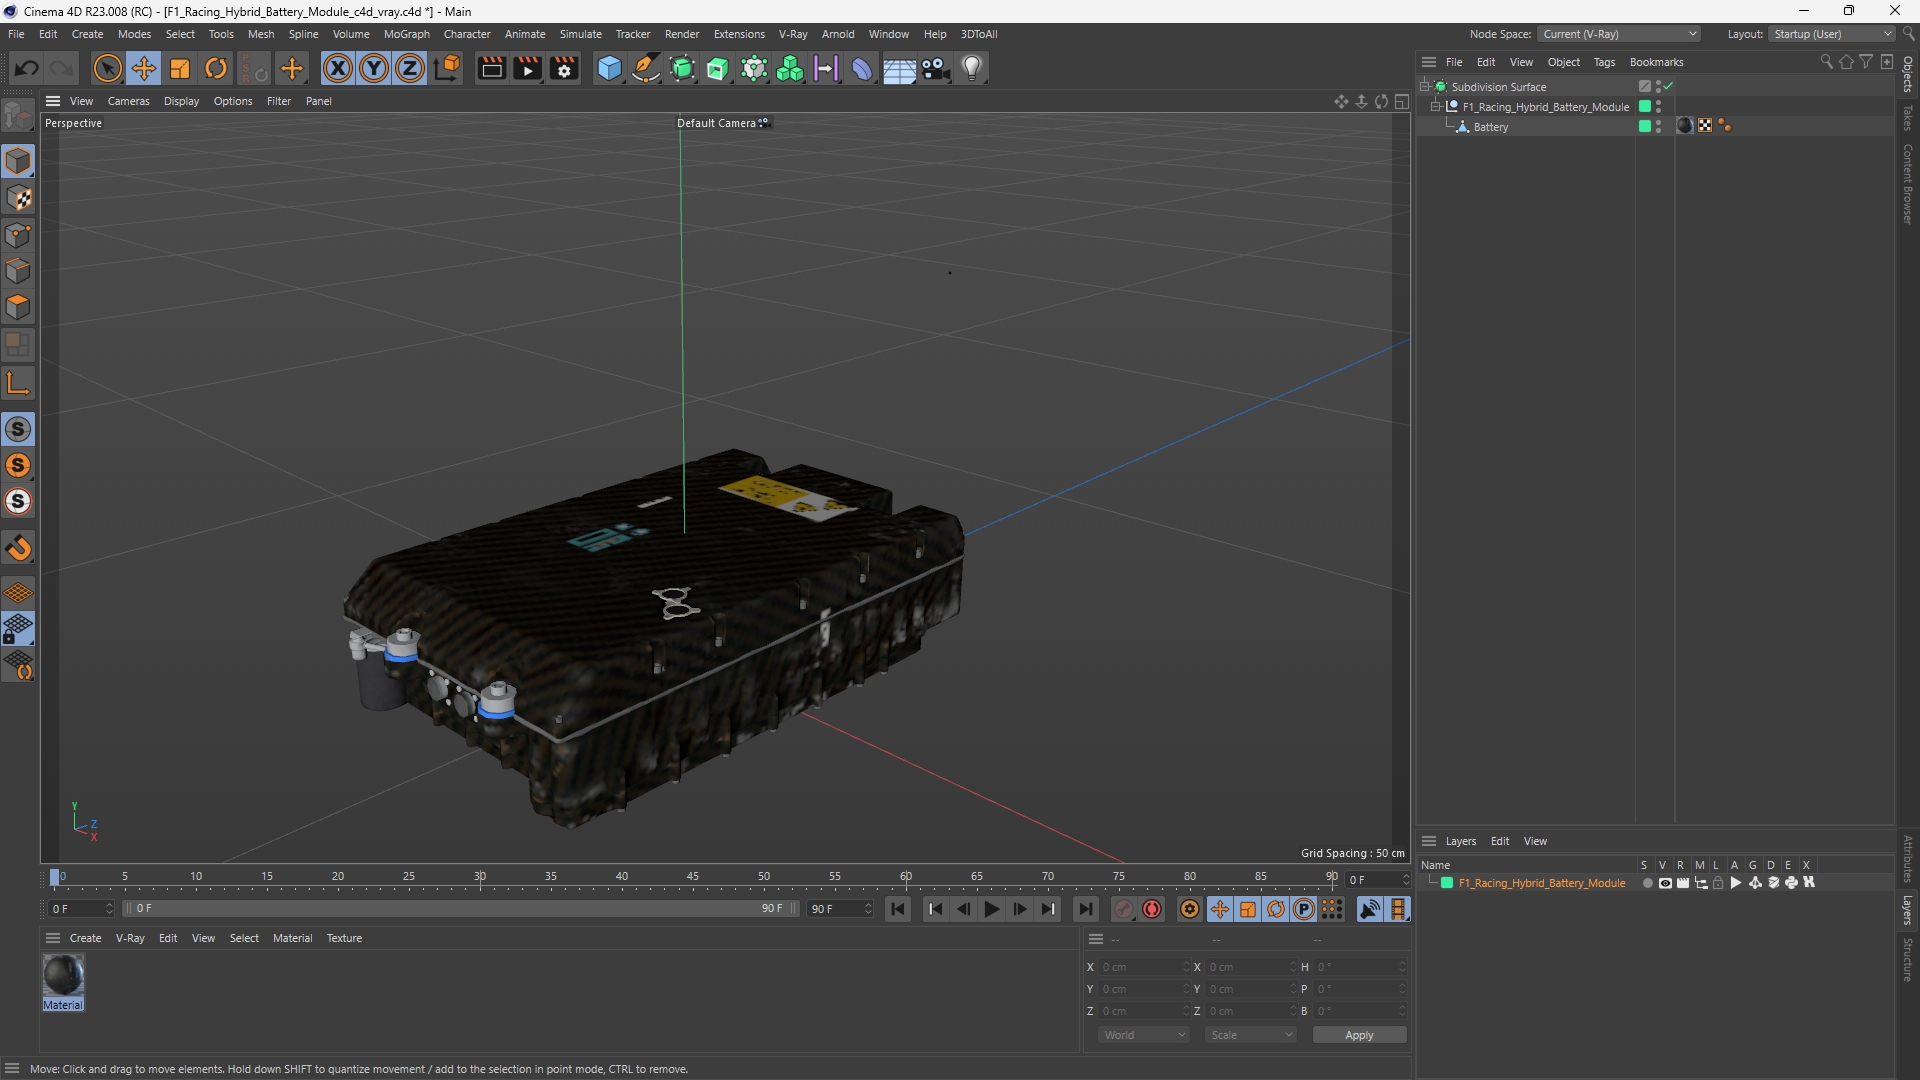Click Render to Picture Viewer icon
Image resolution: width=1920 pixels, height=1080 pixels.
click(527, 68)
